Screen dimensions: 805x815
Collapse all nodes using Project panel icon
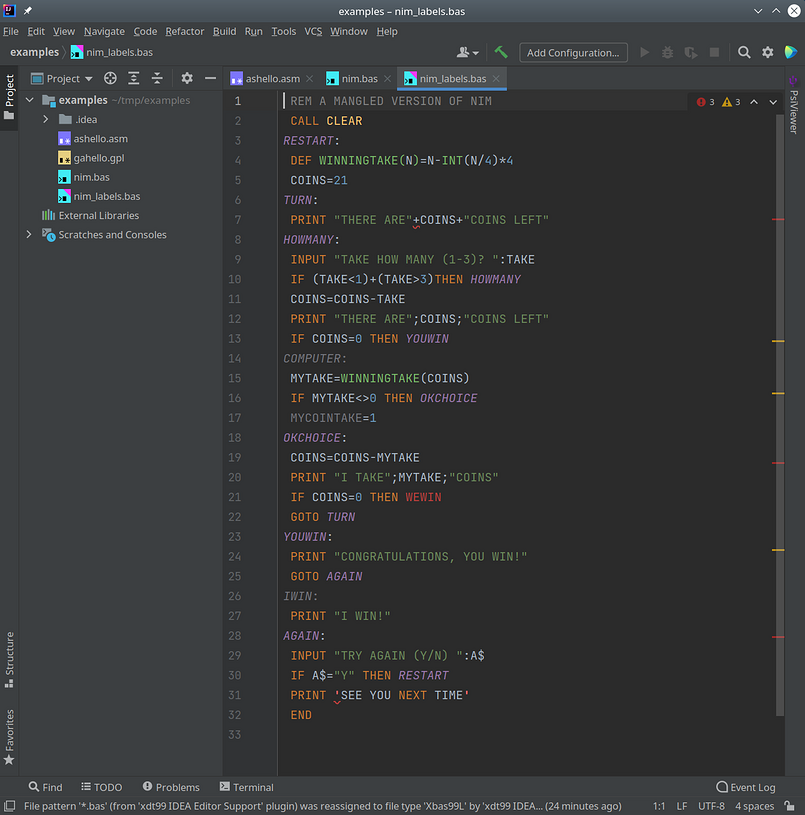157,78
